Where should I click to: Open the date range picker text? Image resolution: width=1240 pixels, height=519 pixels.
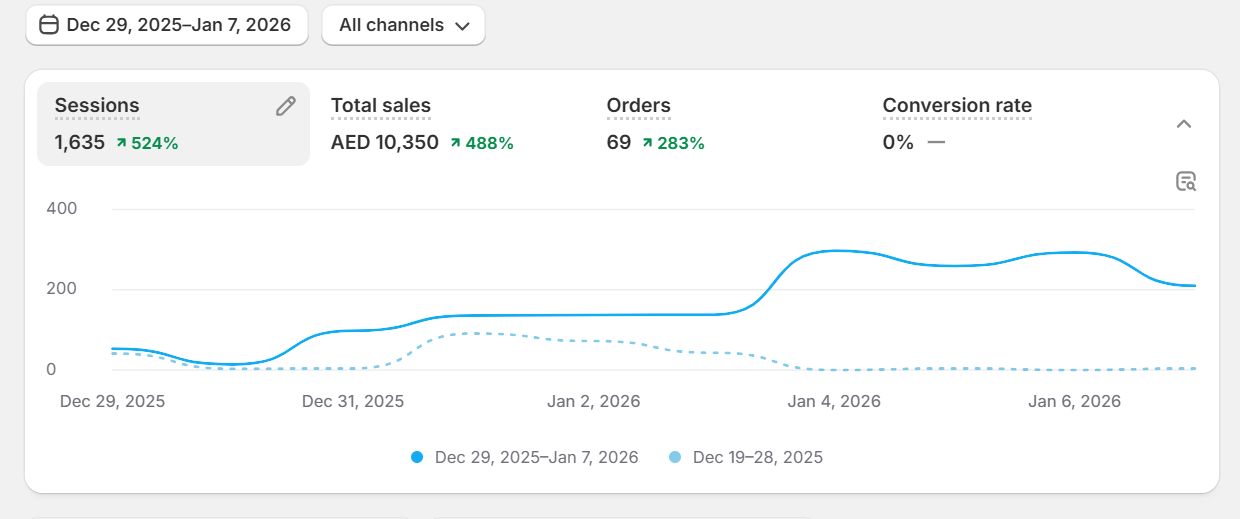[x=178, y=25]
